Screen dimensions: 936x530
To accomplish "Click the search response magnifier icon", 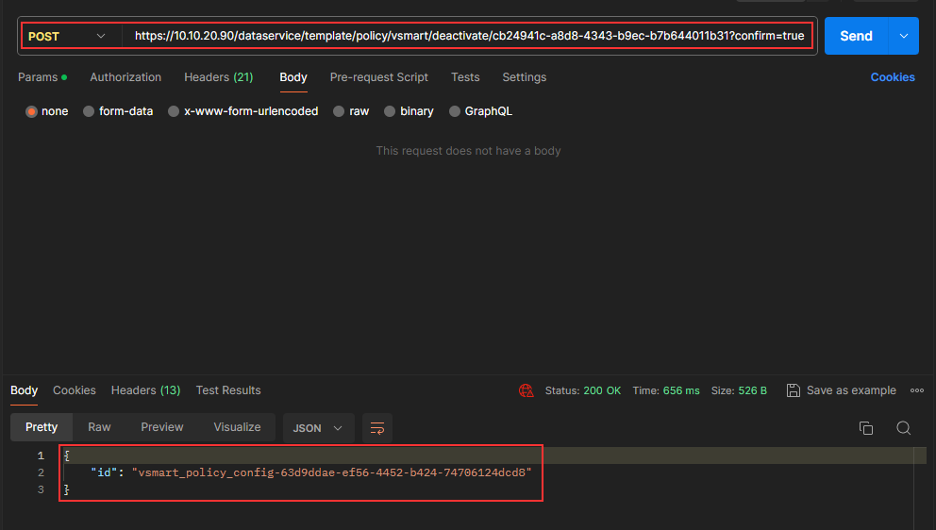I will pyautogui.click(x=903, y=428).
